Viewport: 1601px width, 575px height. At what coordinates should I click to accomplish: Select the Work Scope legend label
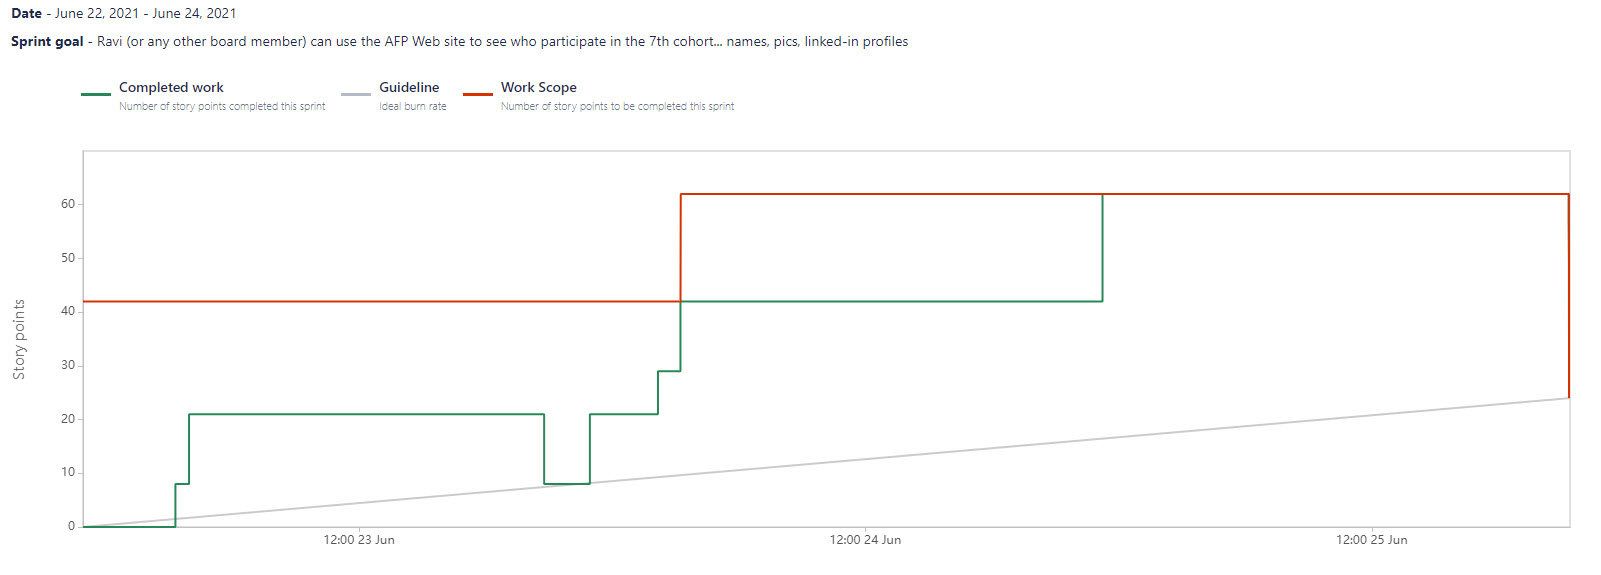pos(539,88)
